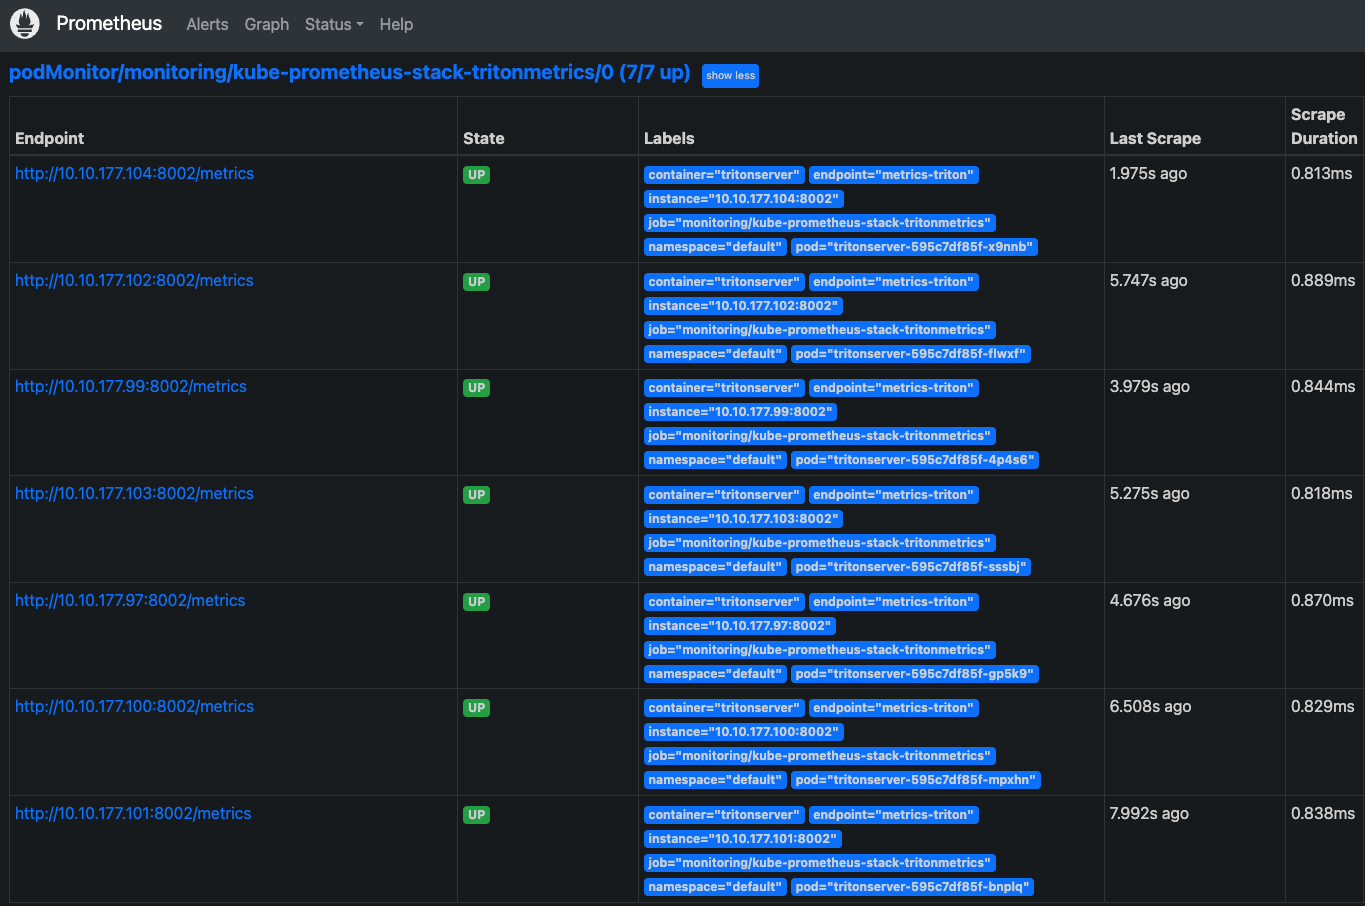The width and height of the screenshot is (1365, 906).
Task: Click the 0.844ms scrape duration value
Action: 1323,387
